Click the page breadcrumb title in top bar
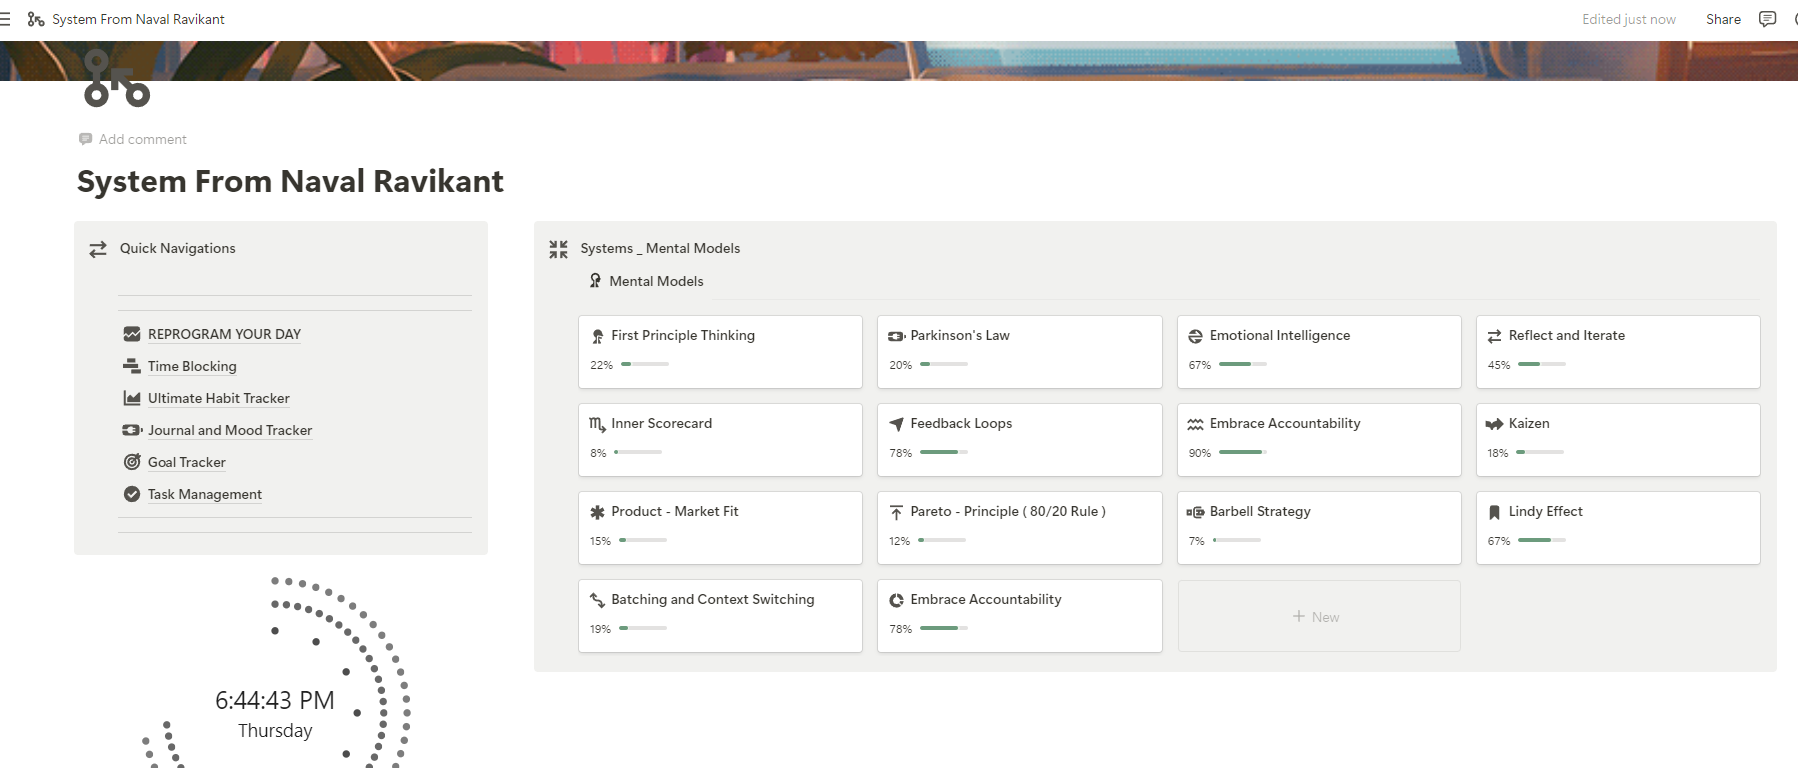The width and height of the screenshot is (1798, 768). pyautogui.click(x=138, y=19)
